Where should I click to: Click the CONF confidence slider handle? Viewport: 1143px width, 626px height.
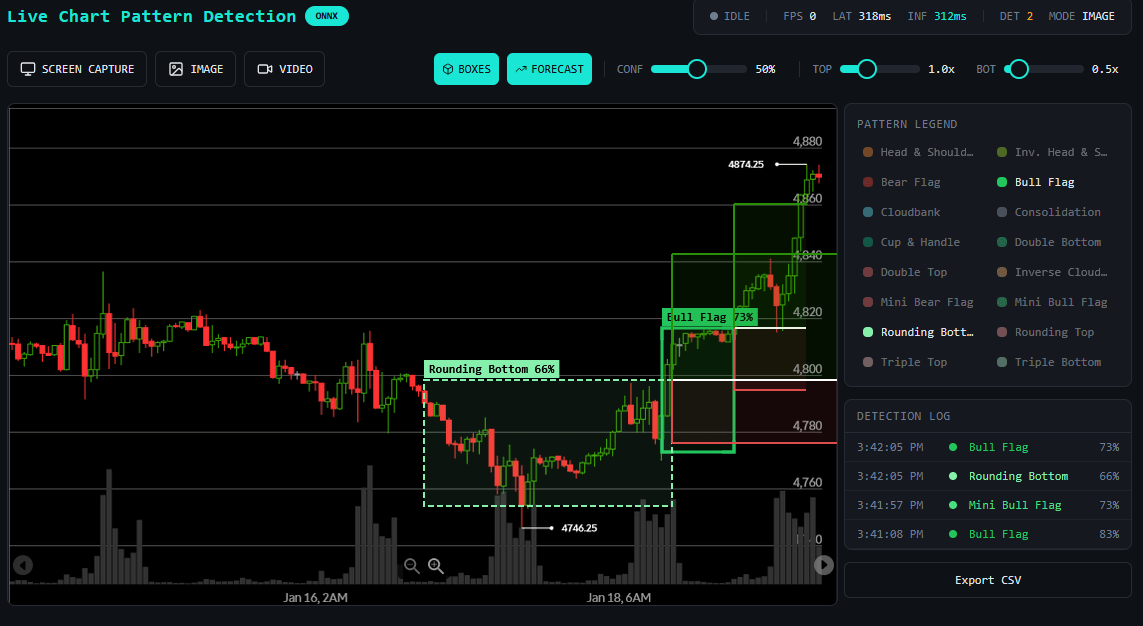pos(697,69)
